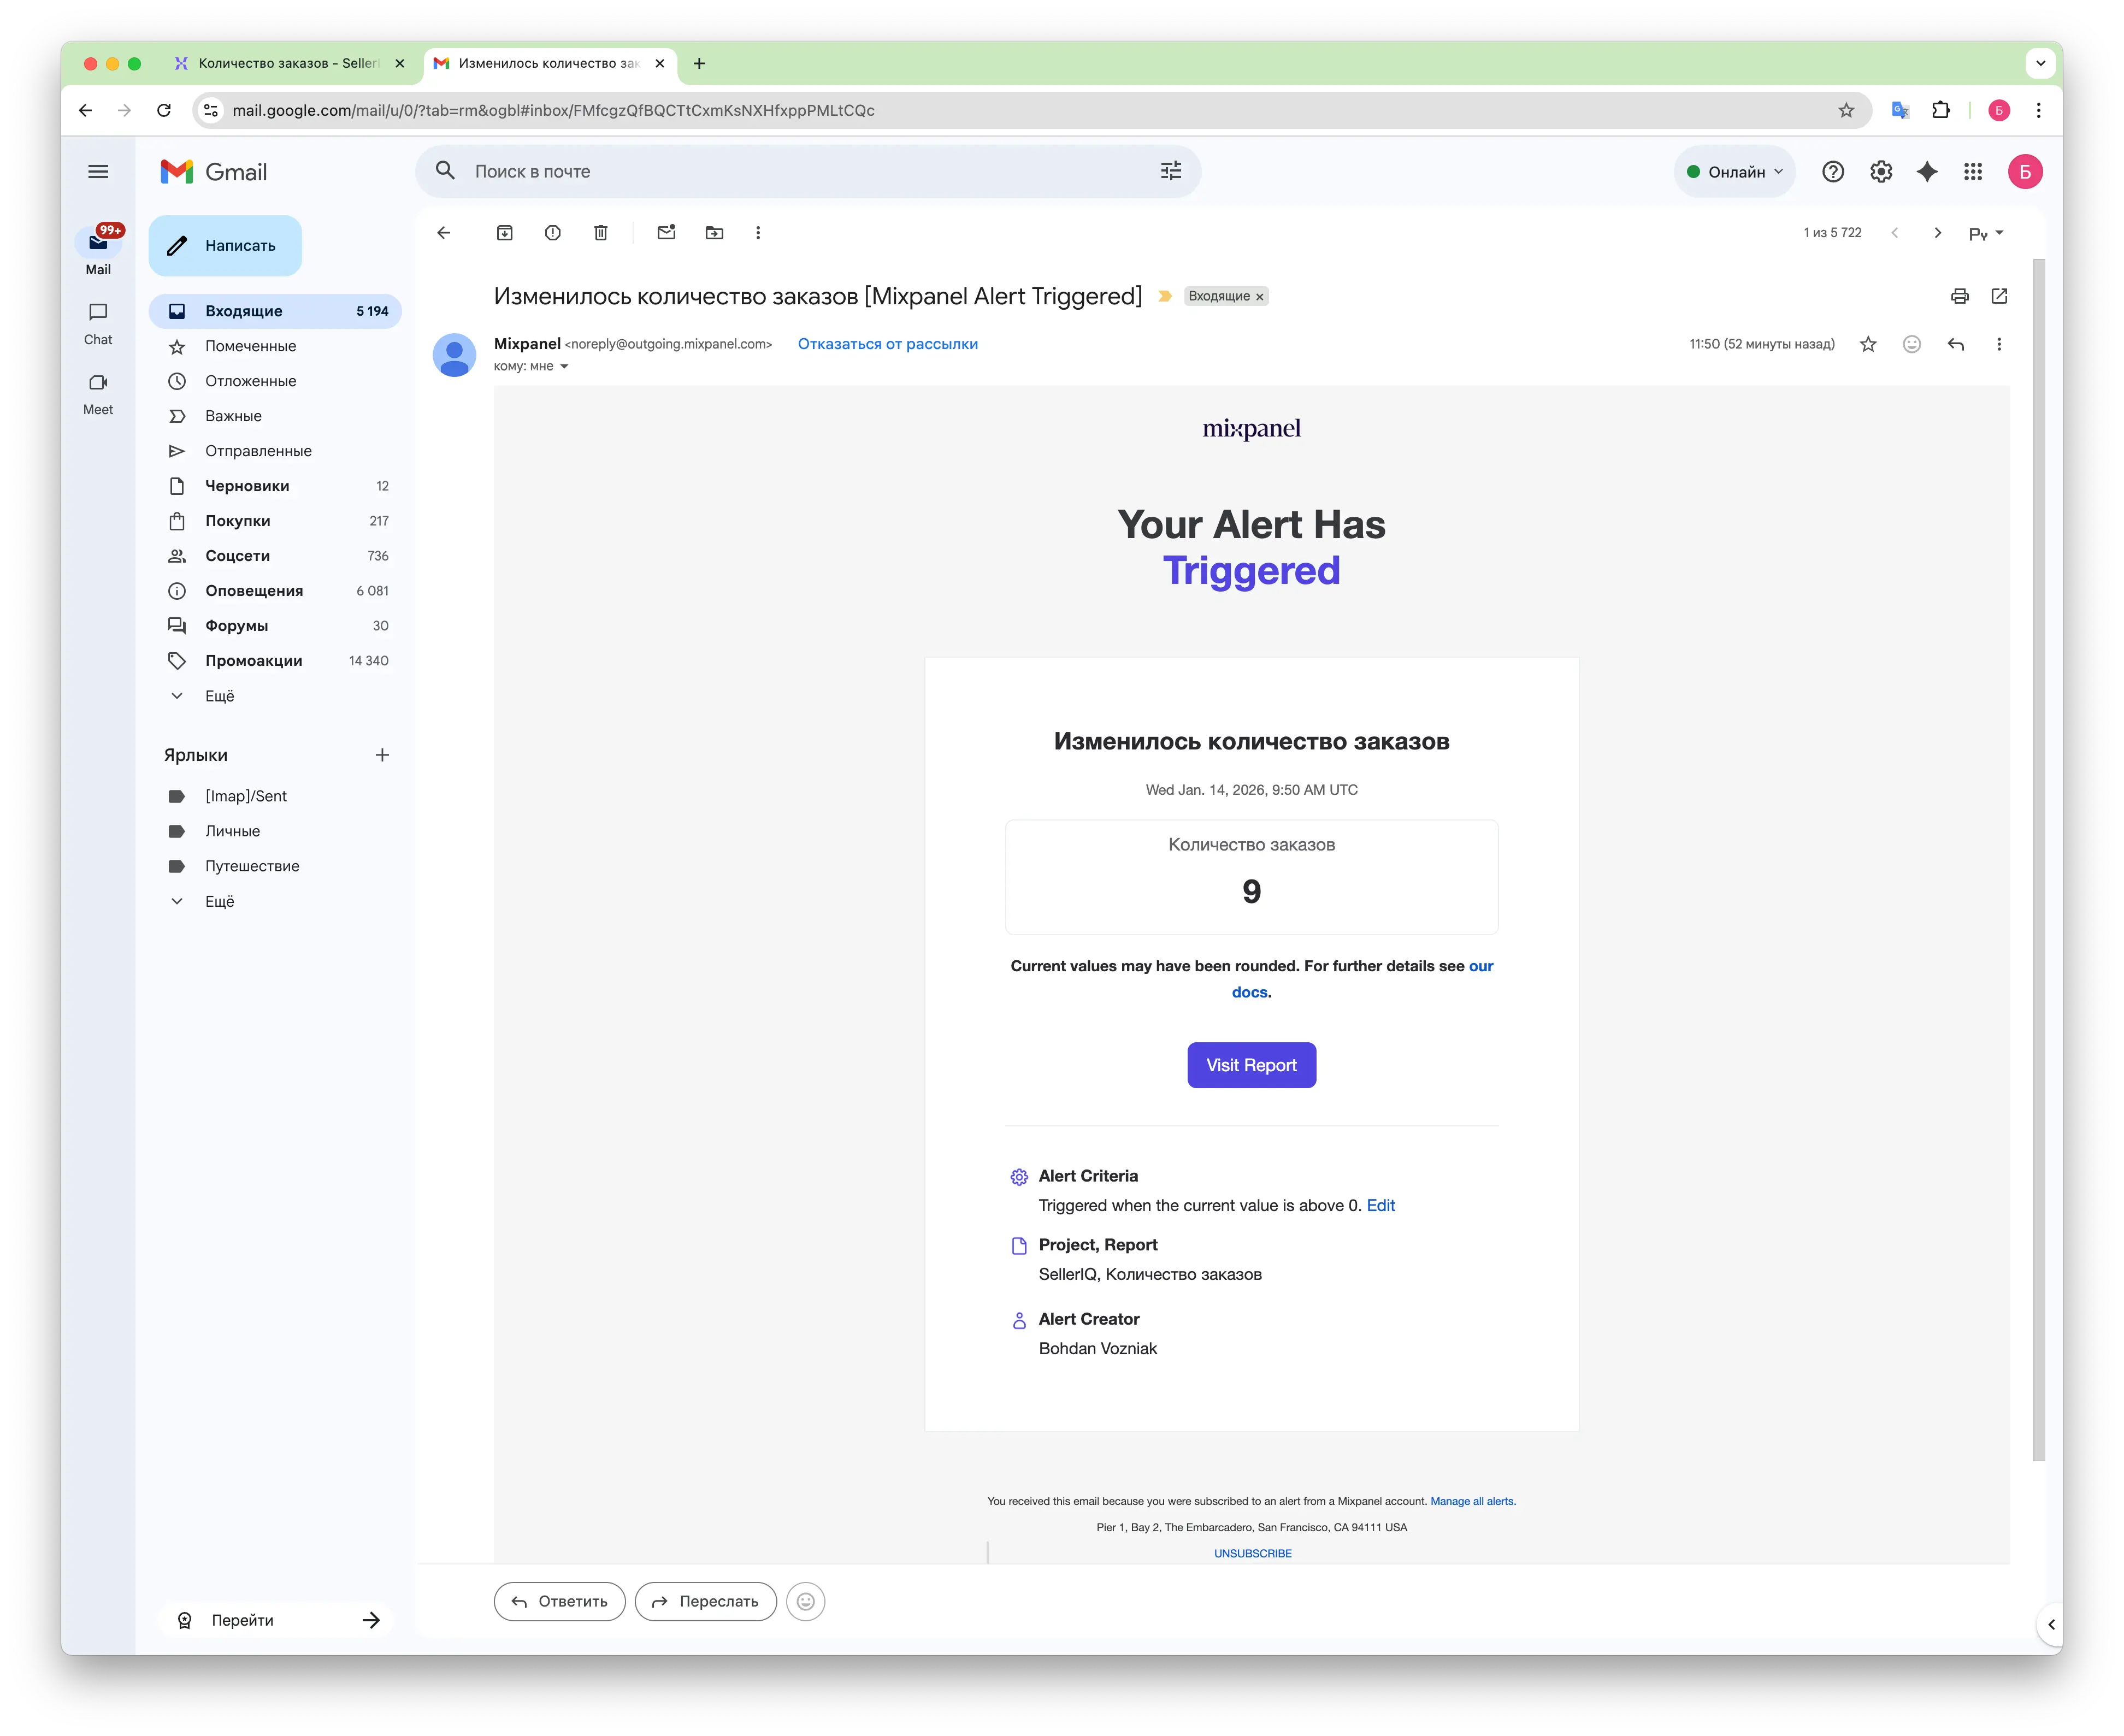Open the Chat section in the left rail

(98, 324)
